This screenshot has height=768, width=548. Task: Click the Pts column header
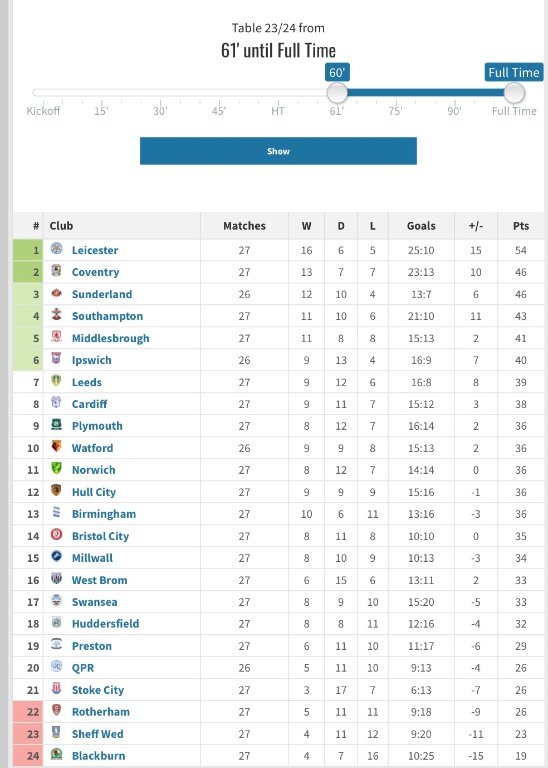(x=521, y=226)
